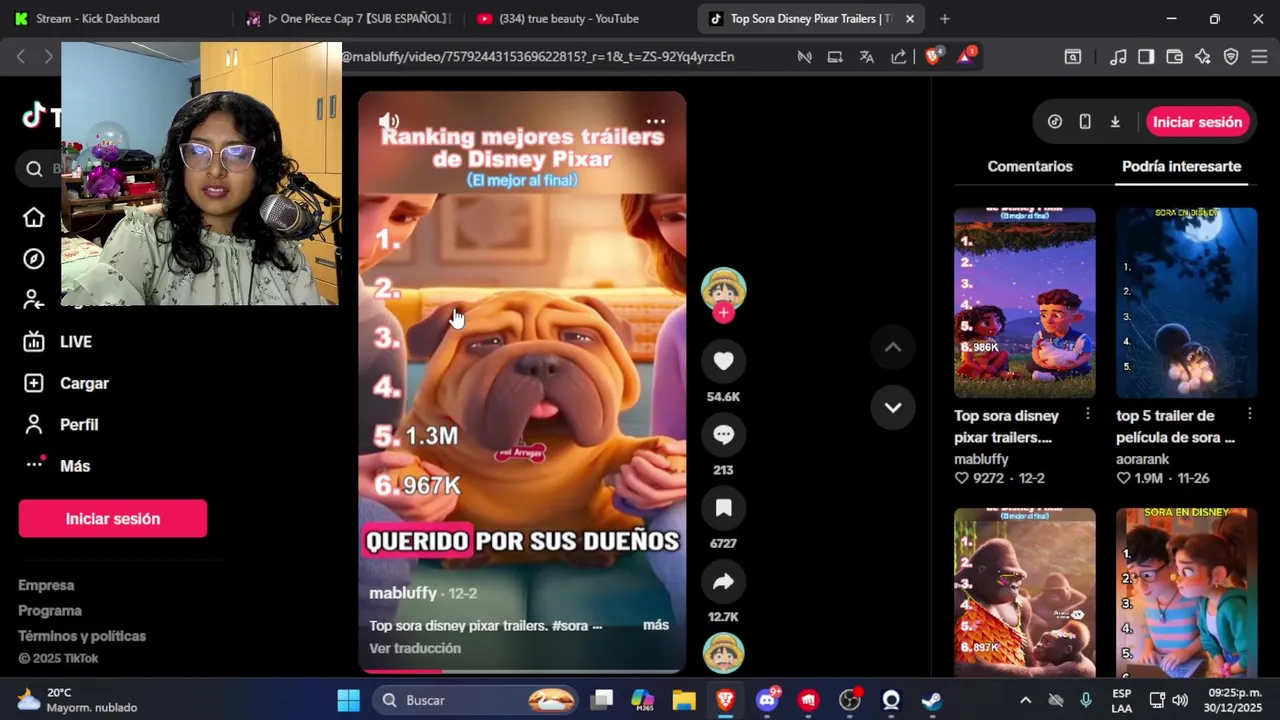The width and height of the screenshot is (1280, 720).
Task: Open the Brave VPN shield icon
Action: [x=1231, y=57]
